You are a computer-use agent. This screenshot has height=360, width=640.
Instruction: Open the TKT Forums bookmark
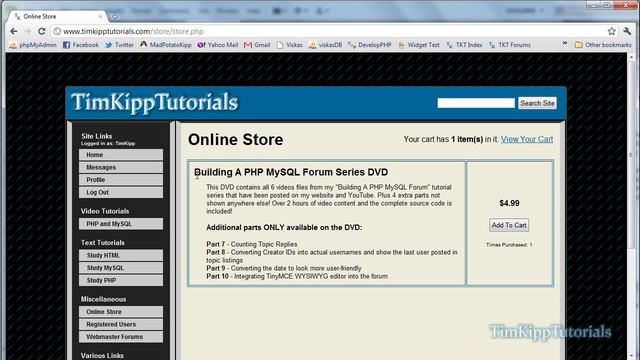(510, 45)
